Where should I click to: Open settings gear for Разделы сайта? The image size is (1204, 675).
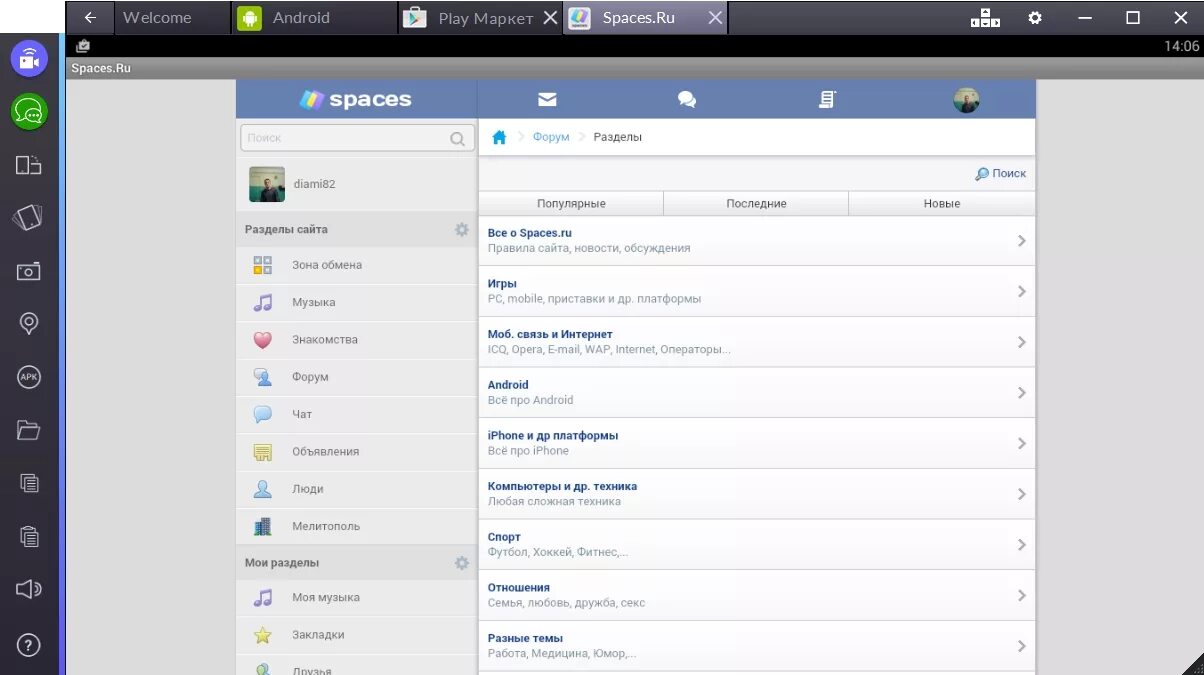(461, 229)
